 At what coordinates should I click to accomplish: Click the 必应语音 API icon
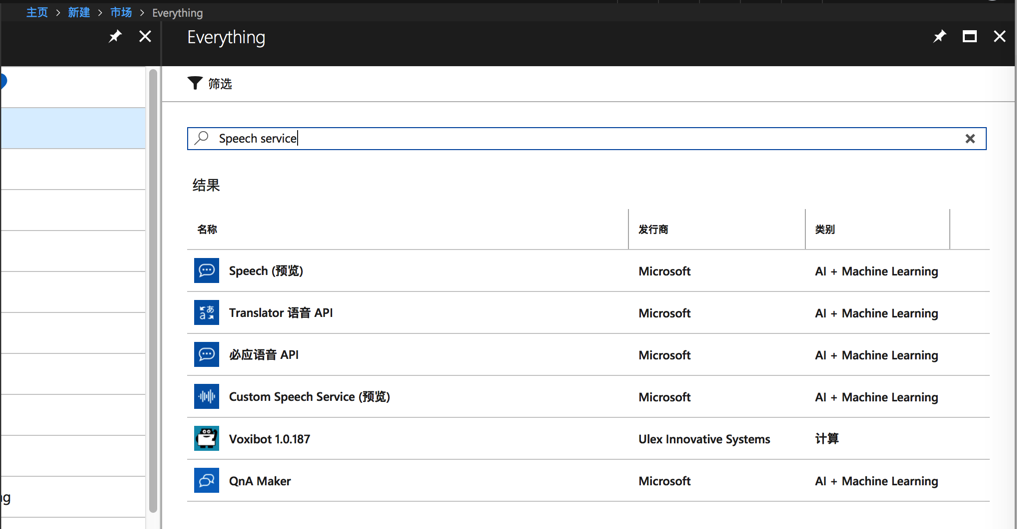point(207,355)
